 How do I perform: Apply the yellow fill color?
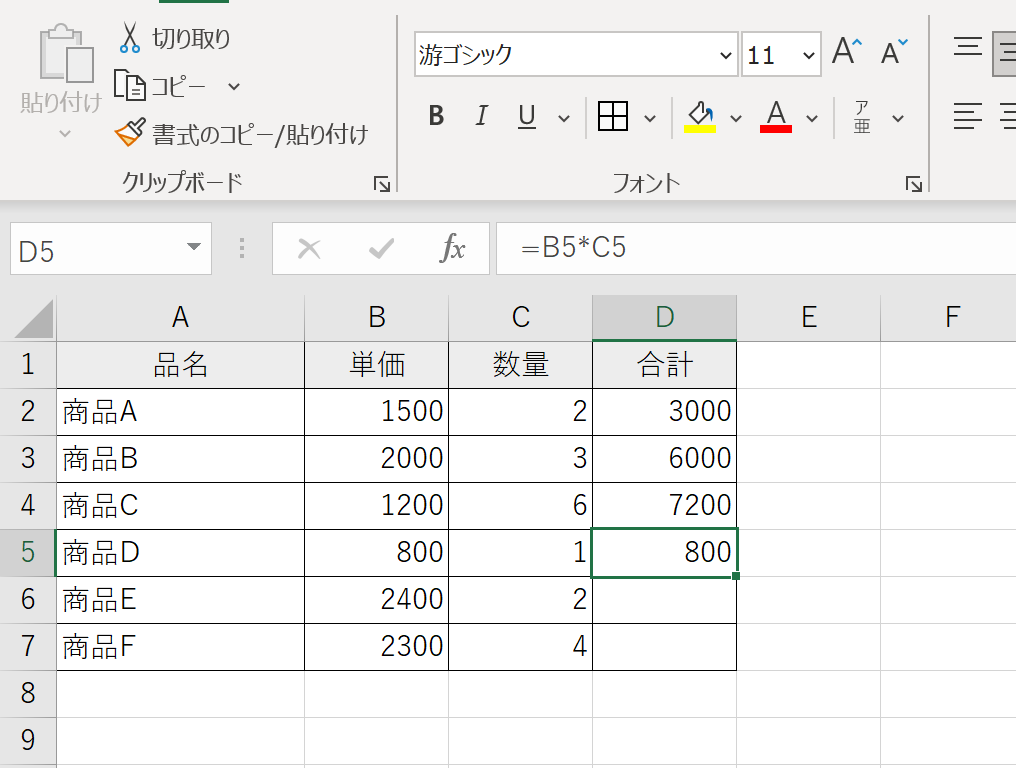[x=699, y=117]
